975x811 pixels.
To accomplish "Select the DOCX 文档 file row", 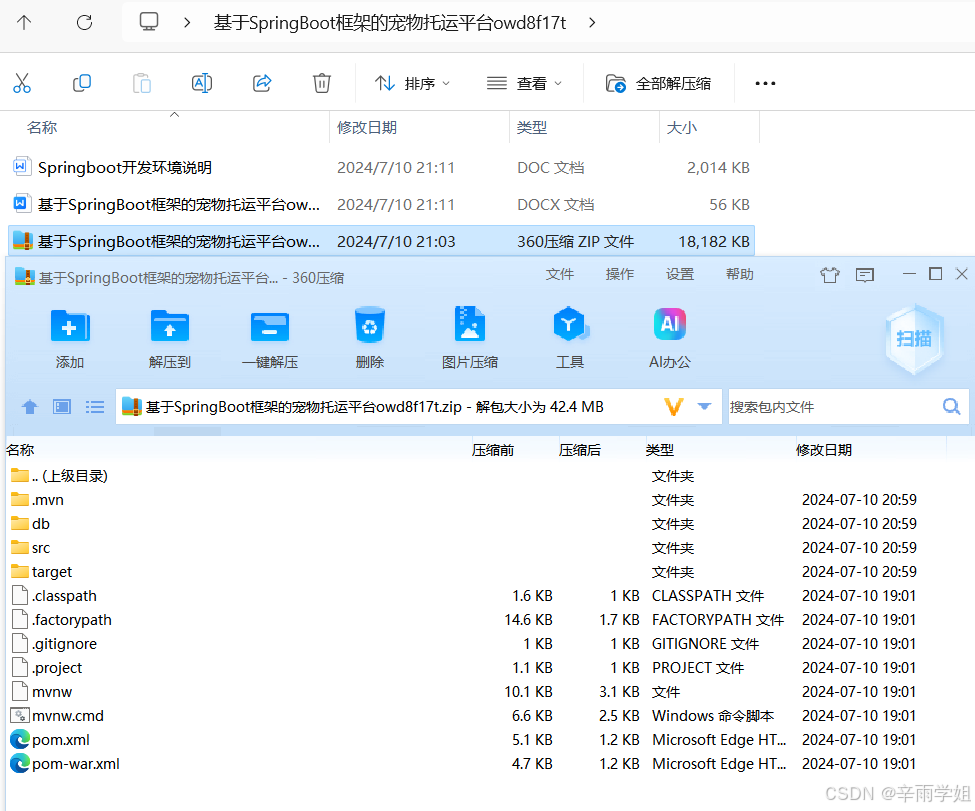I will click(x=381, y=204).
